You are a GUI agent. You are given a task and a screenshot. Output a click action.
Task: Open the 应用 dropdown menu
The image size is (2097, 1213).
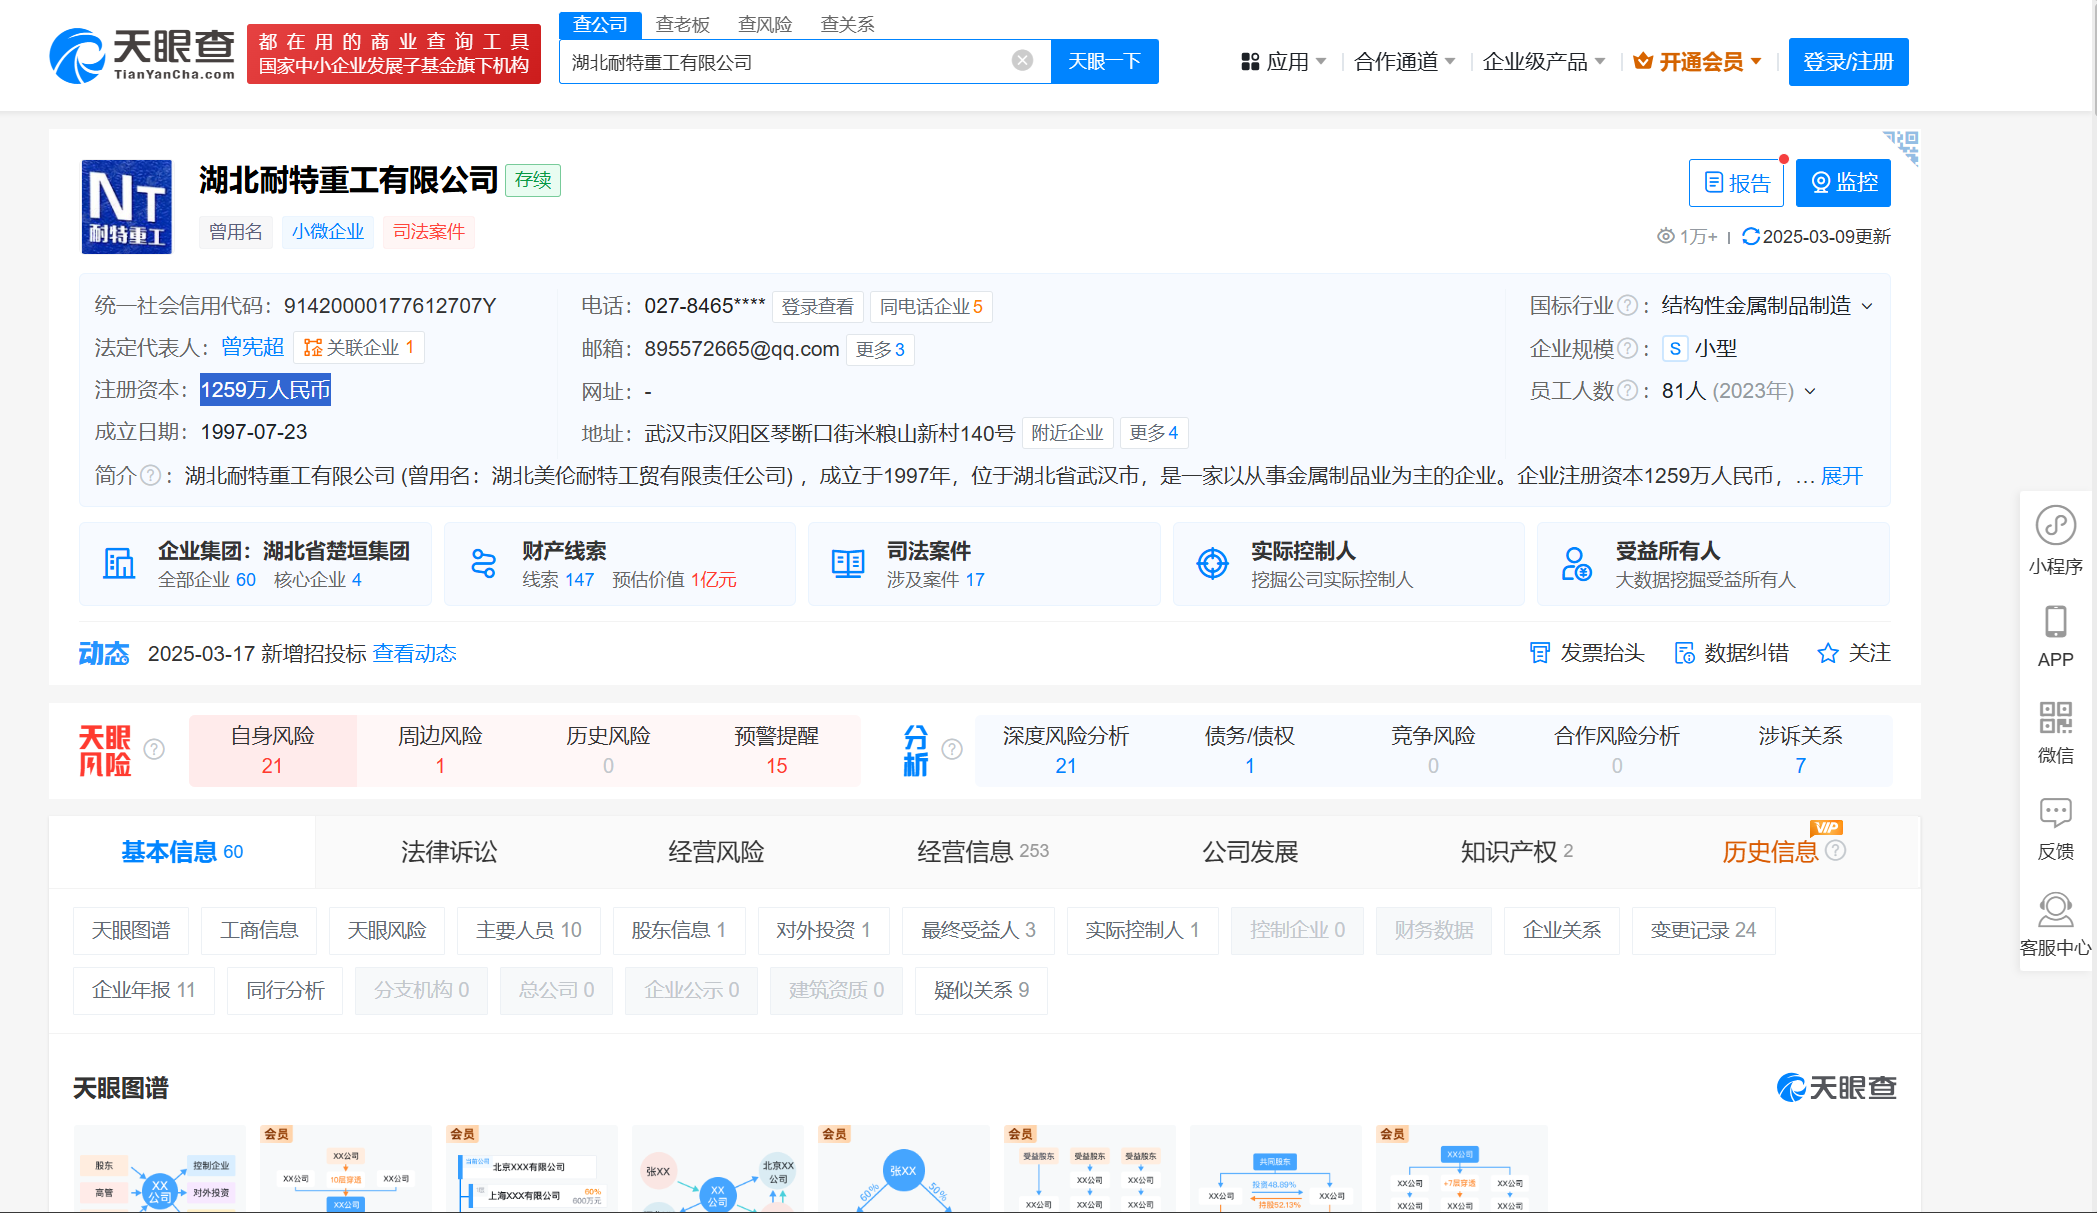coord(1283,62)
